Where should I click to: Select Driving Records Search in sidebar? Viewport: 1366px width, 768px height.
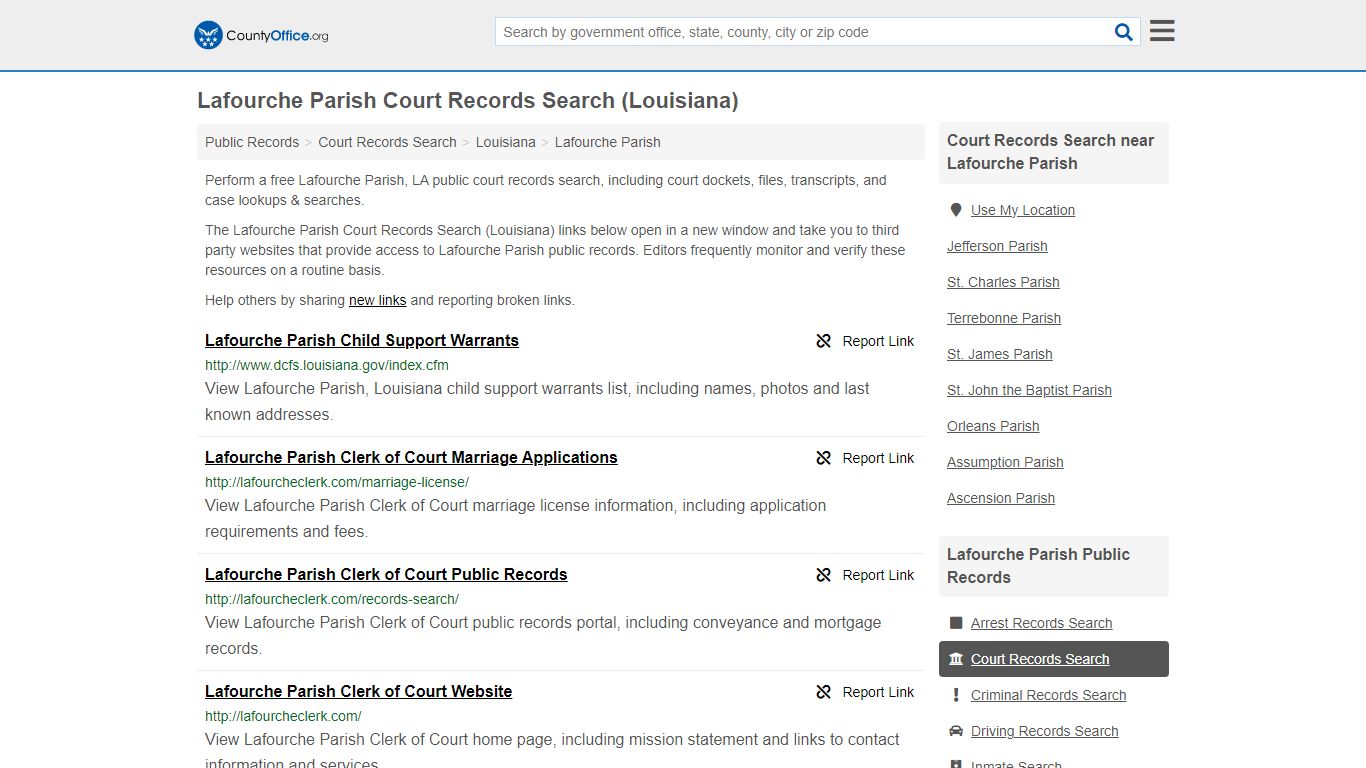[1044, 731]
